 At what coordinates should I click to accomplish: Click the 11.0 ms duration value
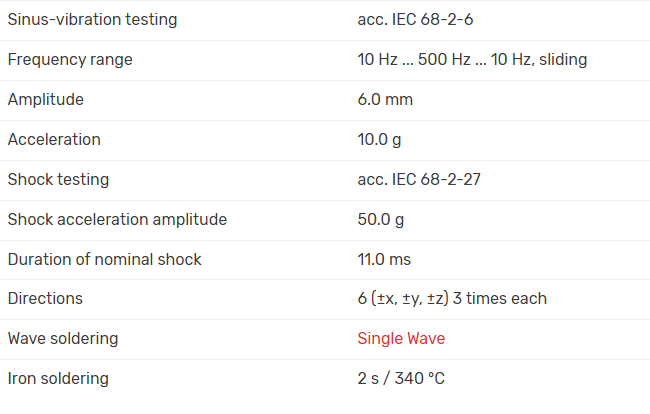384,259
